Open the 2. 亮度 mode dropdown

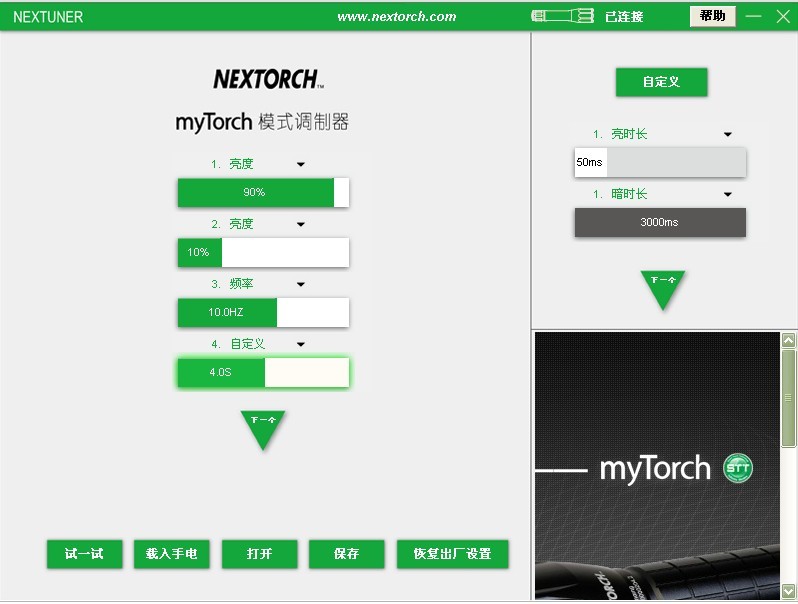pyautogui.click(x=301, y=224)
